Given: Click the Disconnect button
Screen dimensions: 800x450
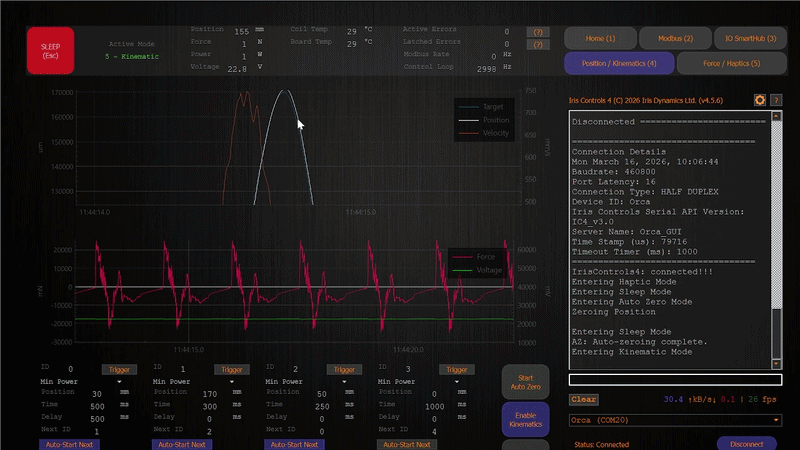Looking at the screenshot, I should (x=747, y=443).
